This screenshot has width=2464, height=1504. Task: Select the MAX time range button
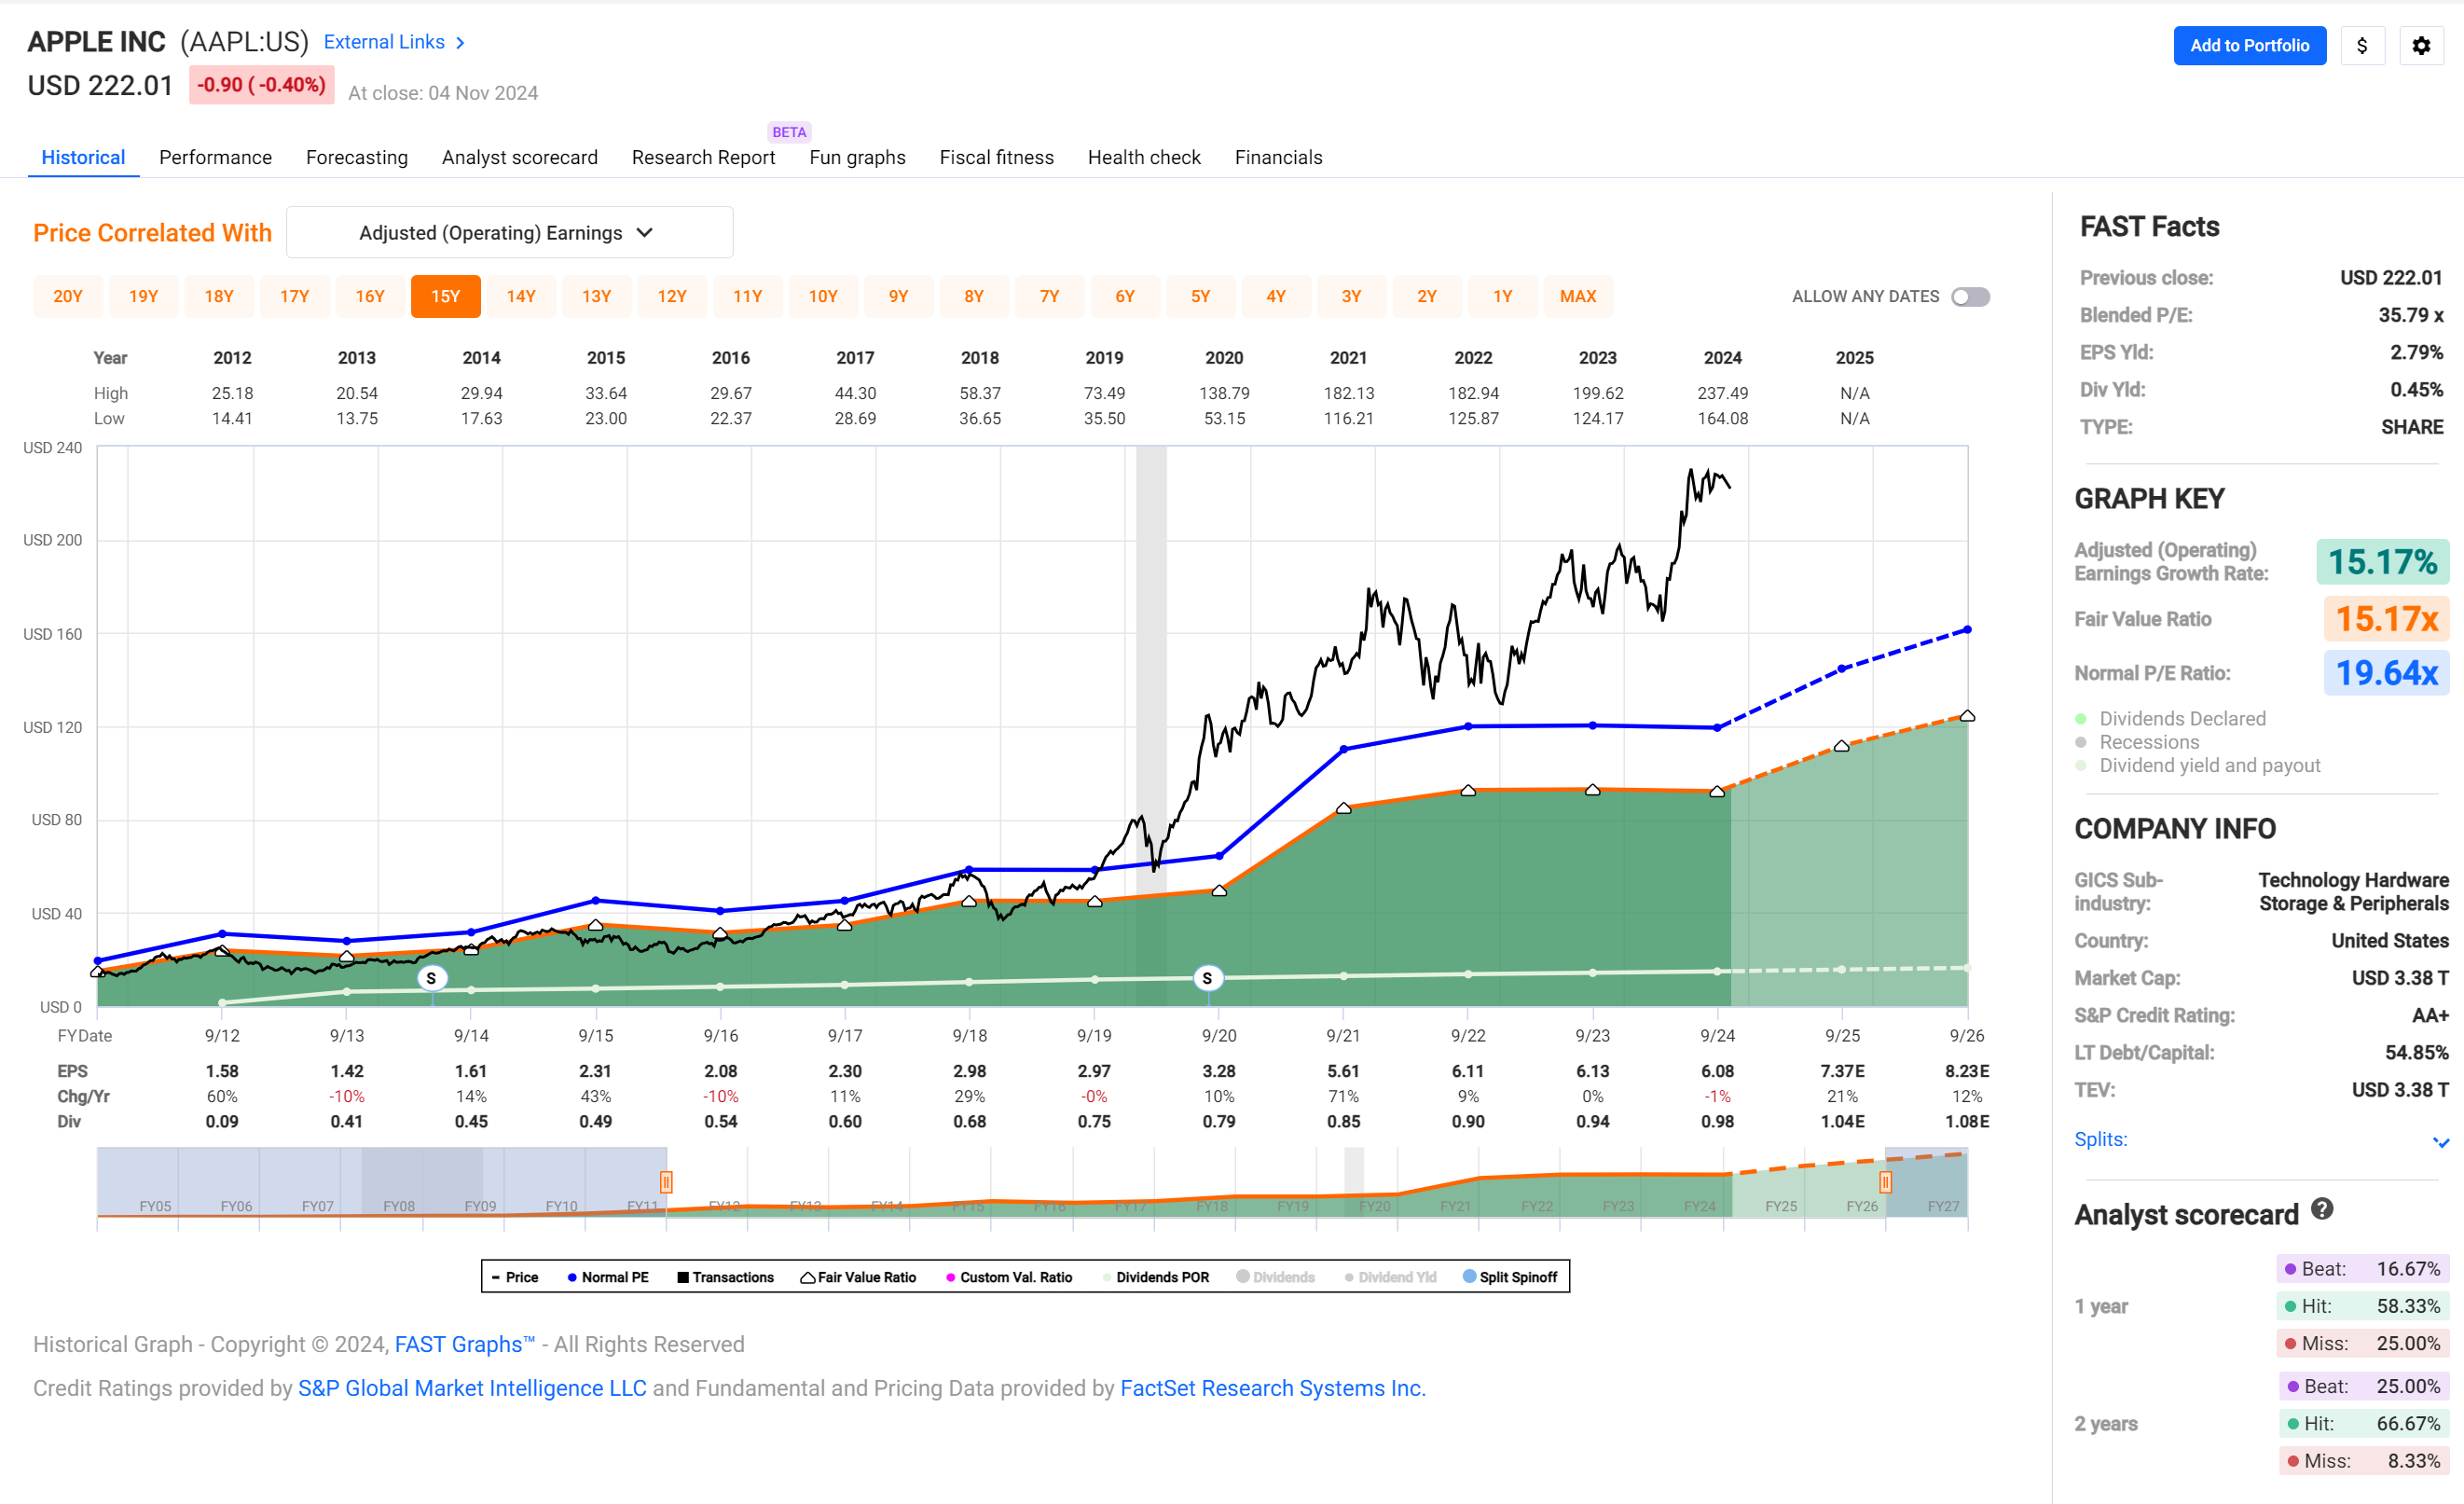pyautogui.click(x=1578, y=296)
